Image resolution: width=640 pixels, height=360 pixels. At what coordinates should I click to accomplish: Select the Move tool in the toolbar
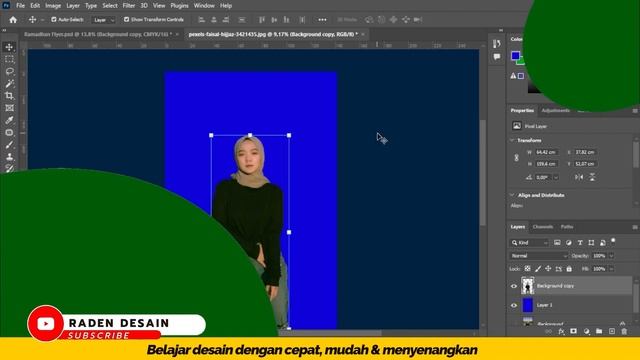[x=9, y=47]
